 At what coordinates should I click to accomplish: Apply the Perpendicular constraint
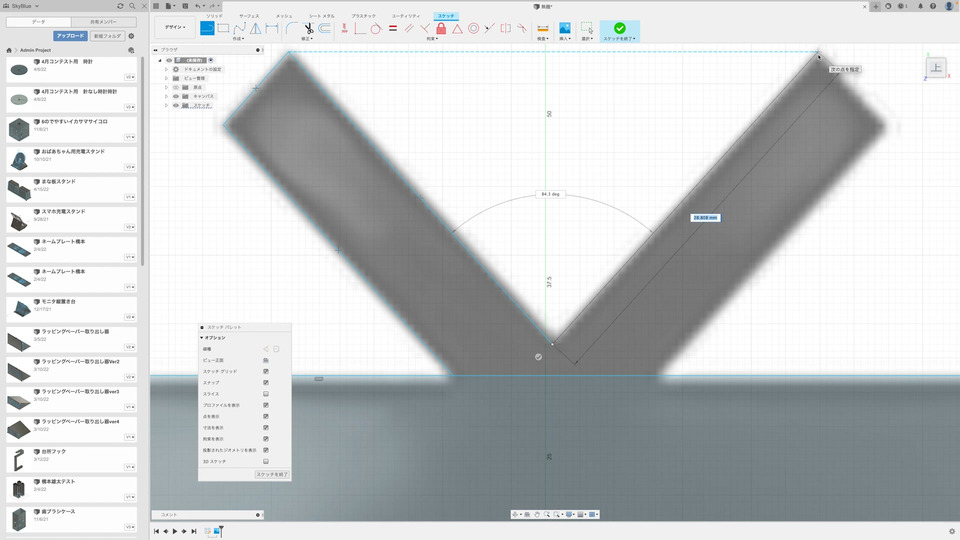tap(424, 28)
